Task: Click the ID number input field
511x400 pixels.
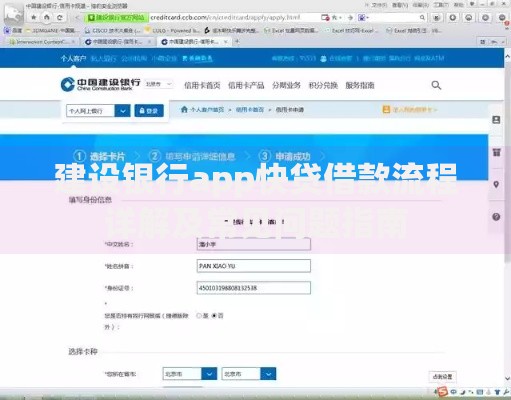Action: (254, 288)
